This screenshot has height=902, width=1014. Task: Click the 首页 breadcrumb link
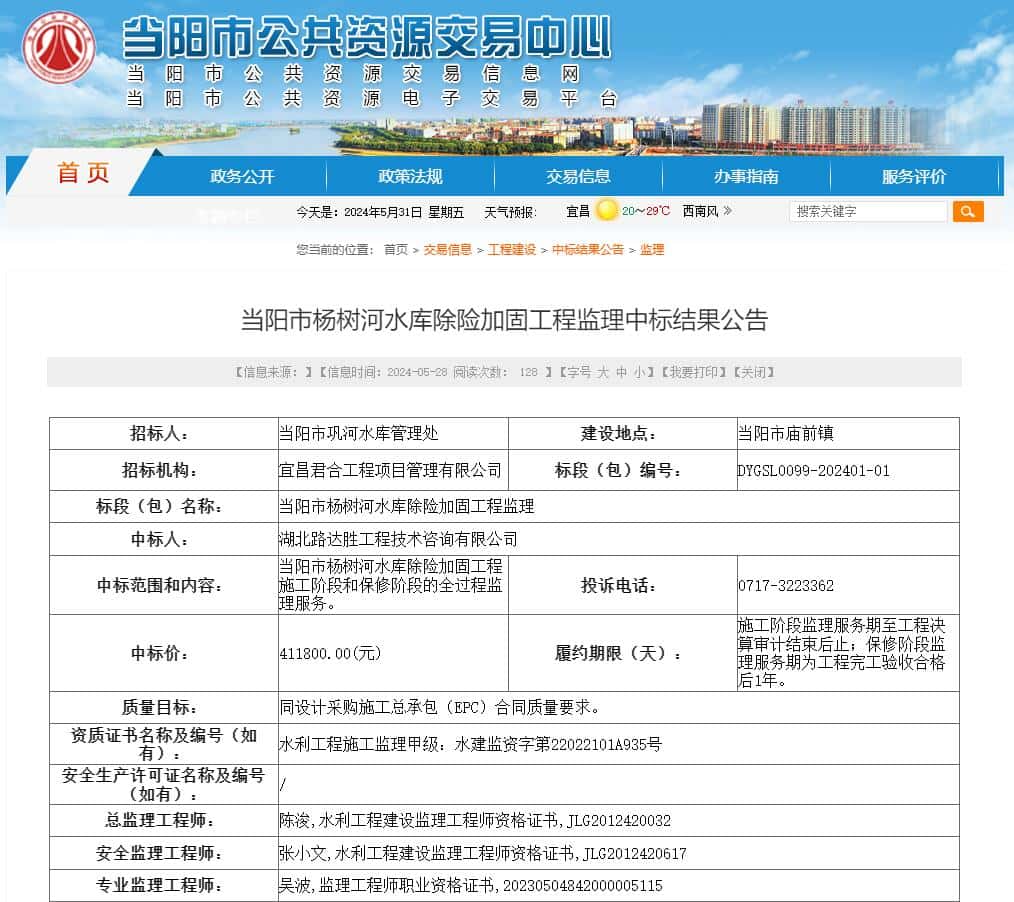(396, 250)
